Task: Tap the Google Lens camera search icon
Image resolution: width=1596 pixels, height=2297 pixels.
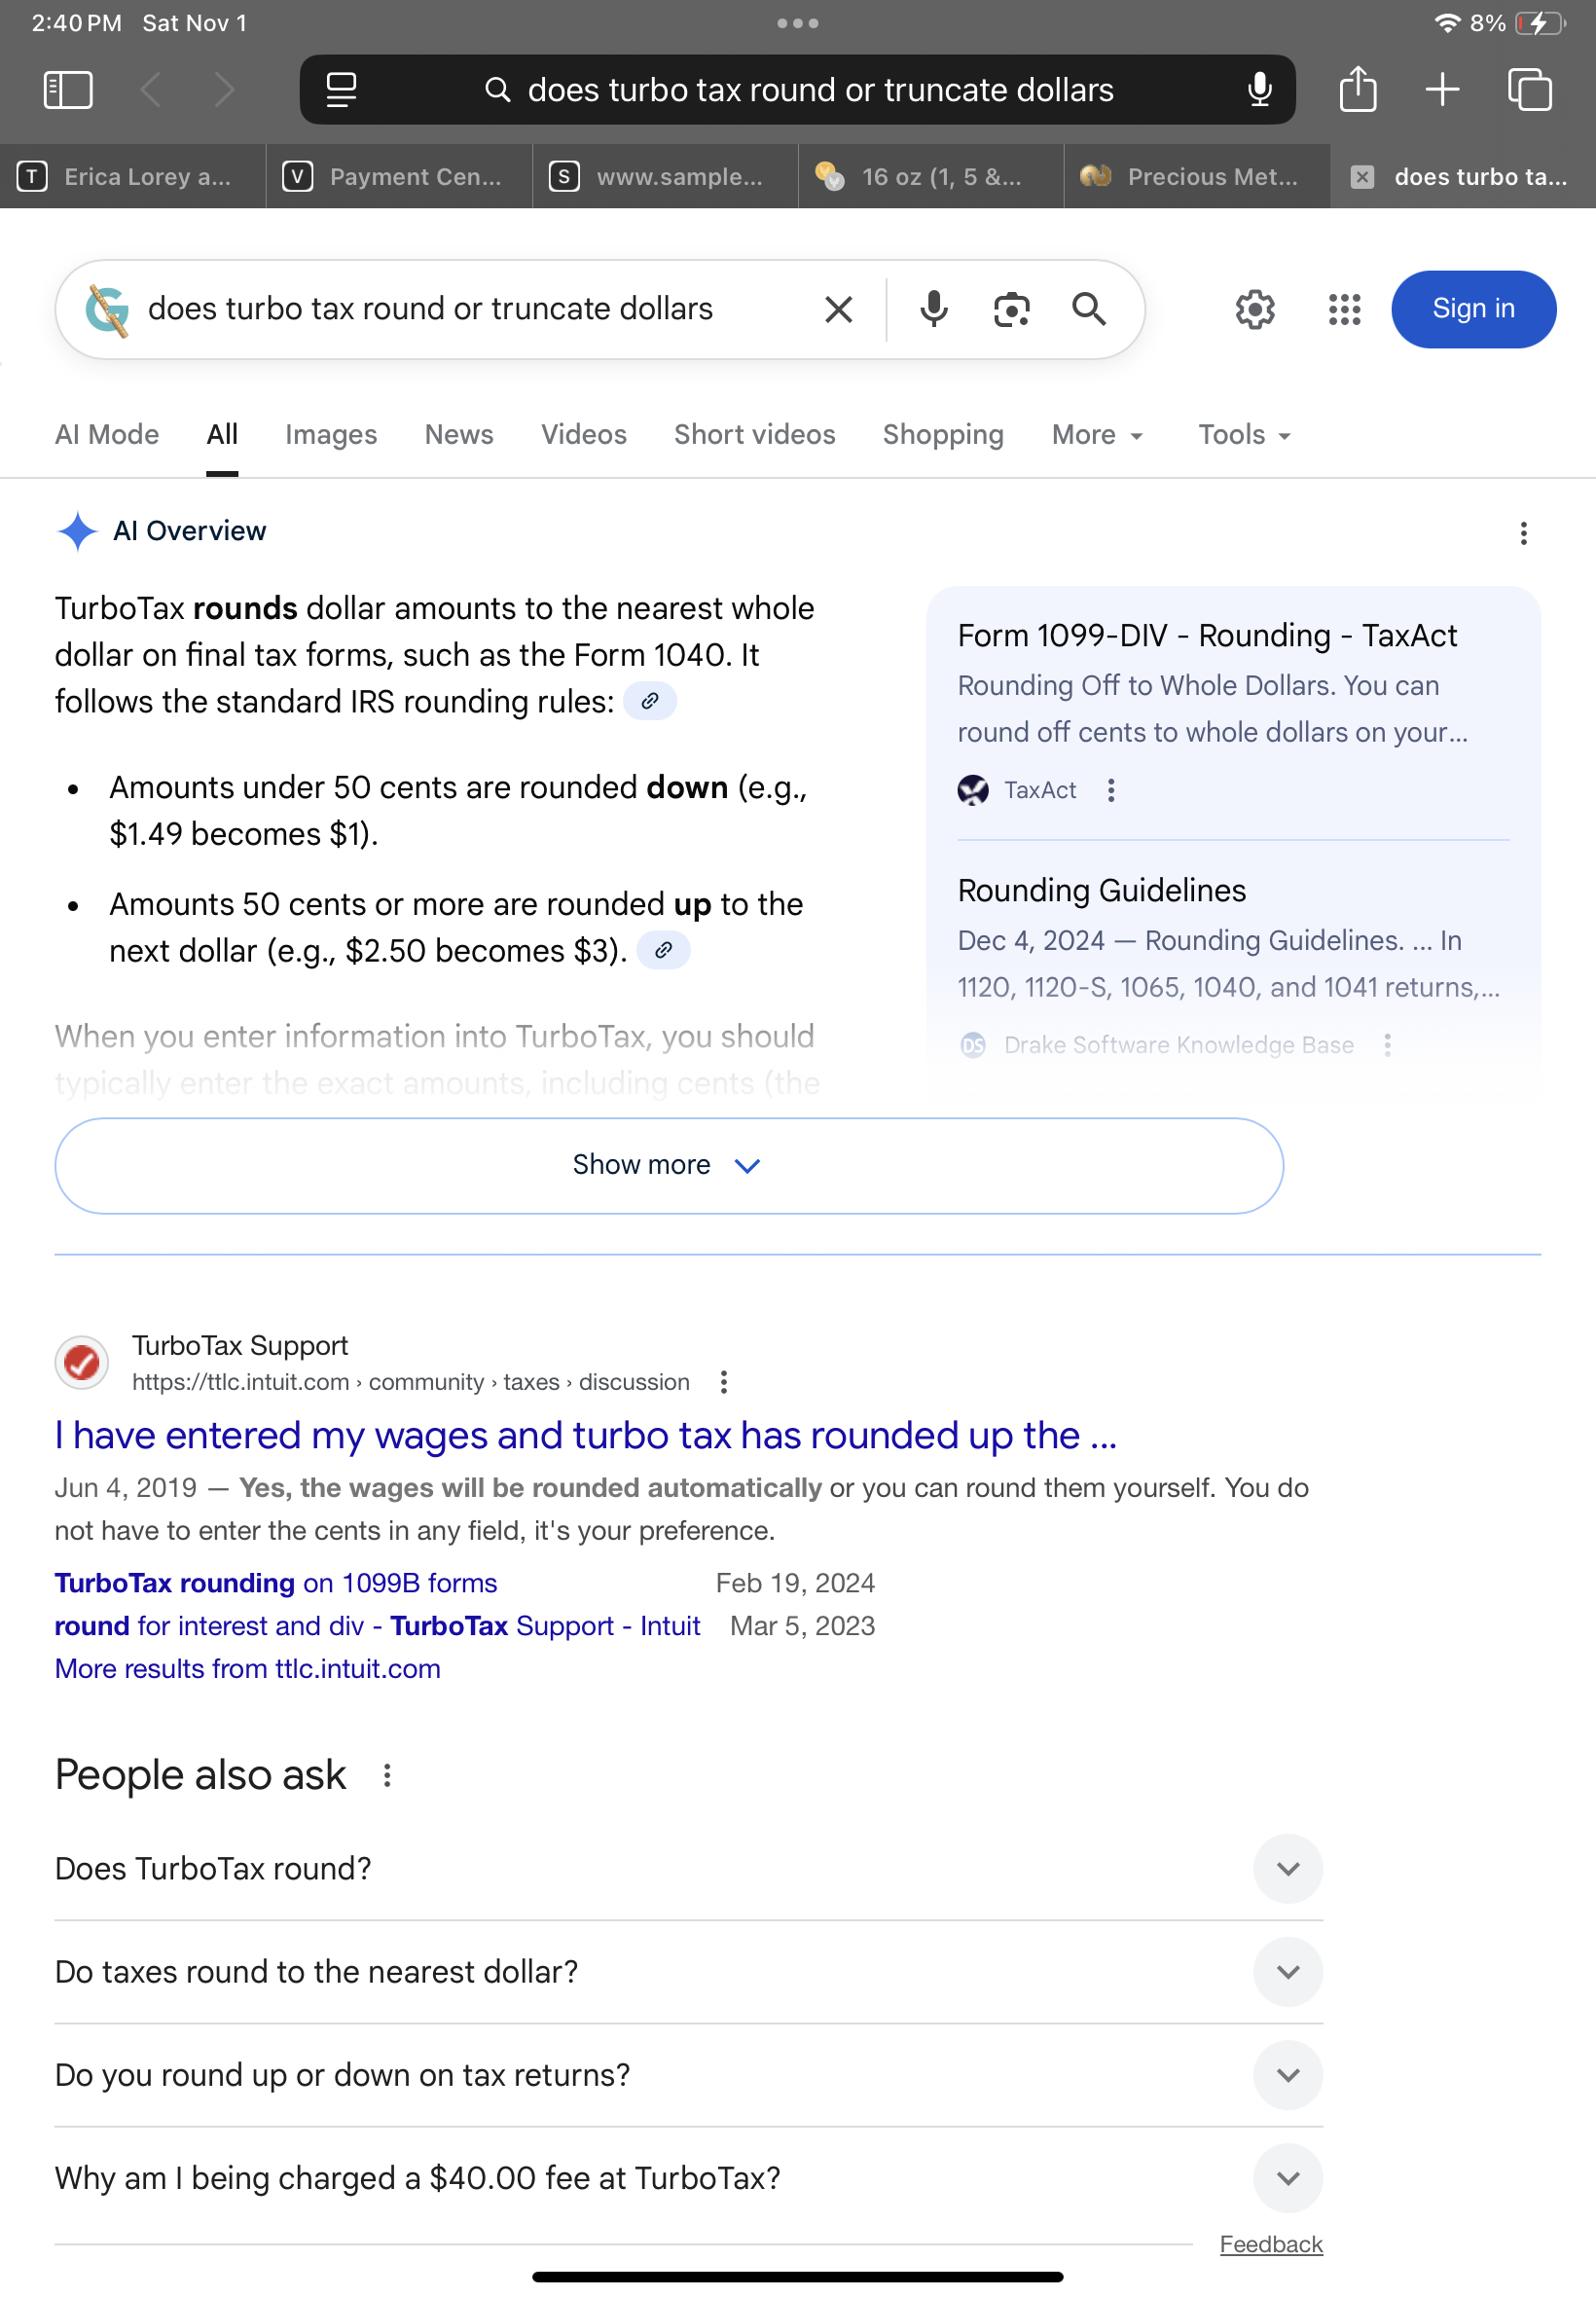Action: [x=1011, y=309]
